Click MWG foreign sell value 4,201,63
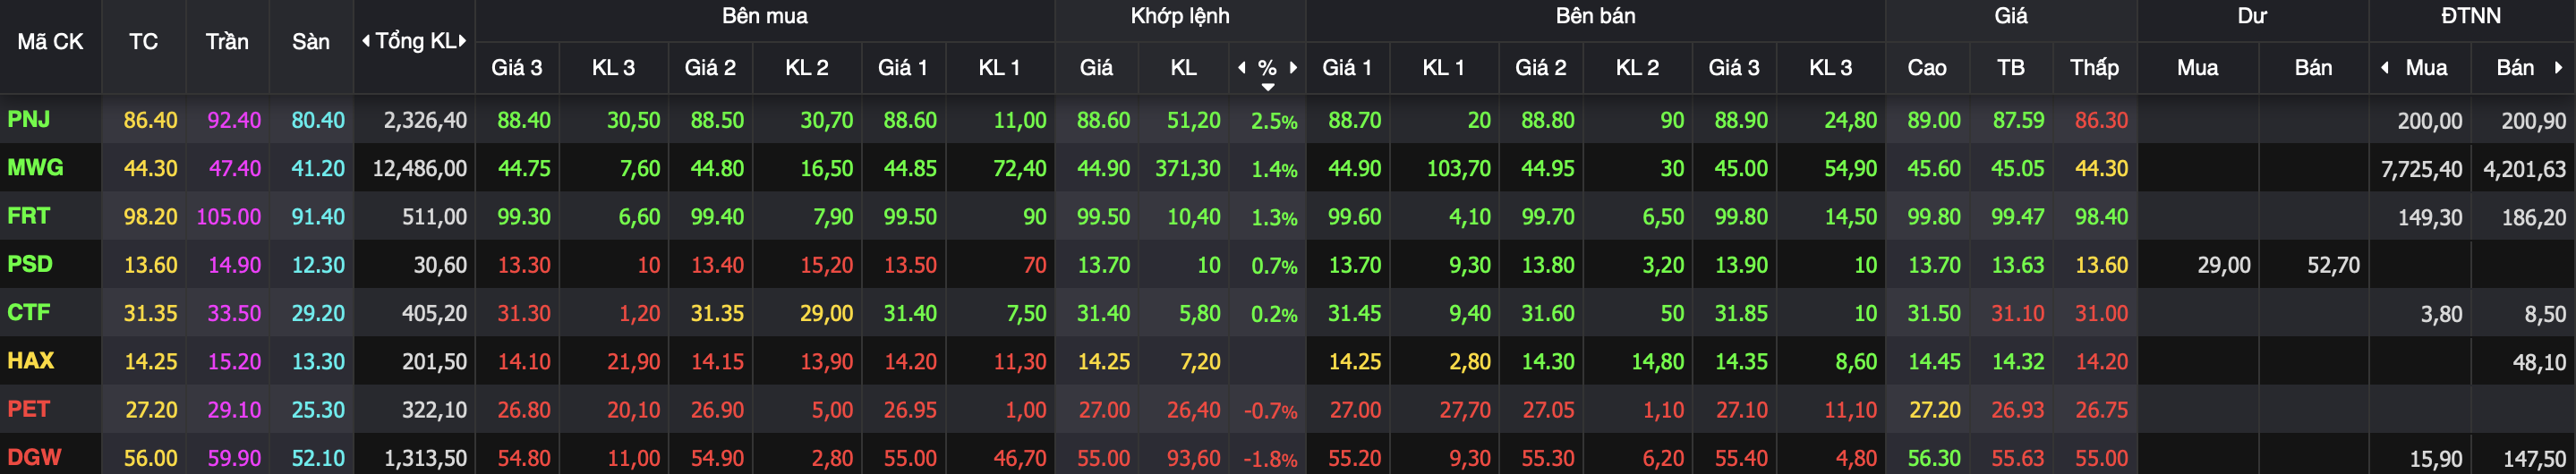The height and width of the screenshot is (474, 2576). click(2525, 170)
